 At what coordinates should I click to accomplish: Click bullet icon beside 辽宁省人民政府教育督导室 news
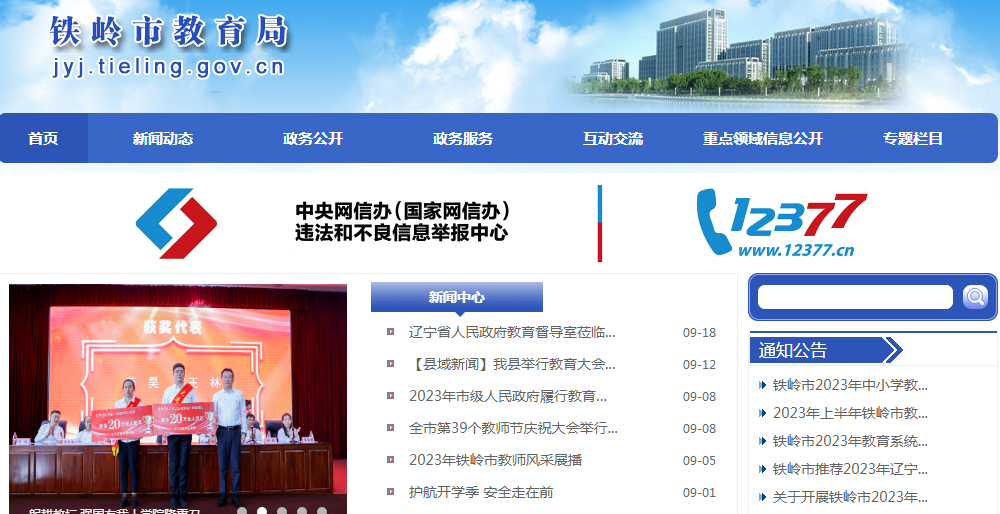[x=390, y=332]
